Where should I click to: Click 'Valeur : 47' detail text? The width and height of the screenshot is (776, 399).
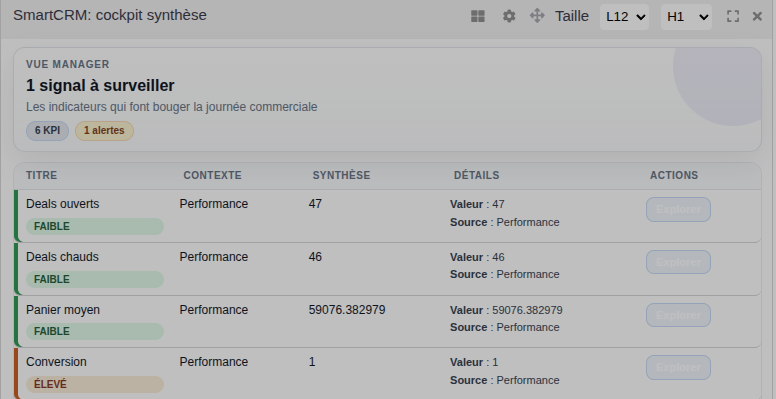tap(477, 204)
